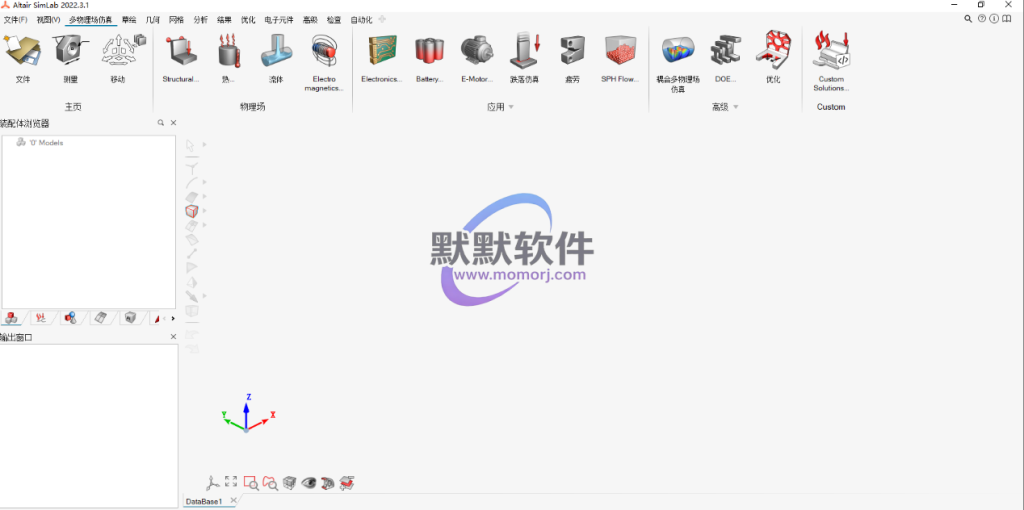Viewport: 1024px width, 510px height.
Task: Launch the Battery application icon
Action: click(429, 56)
